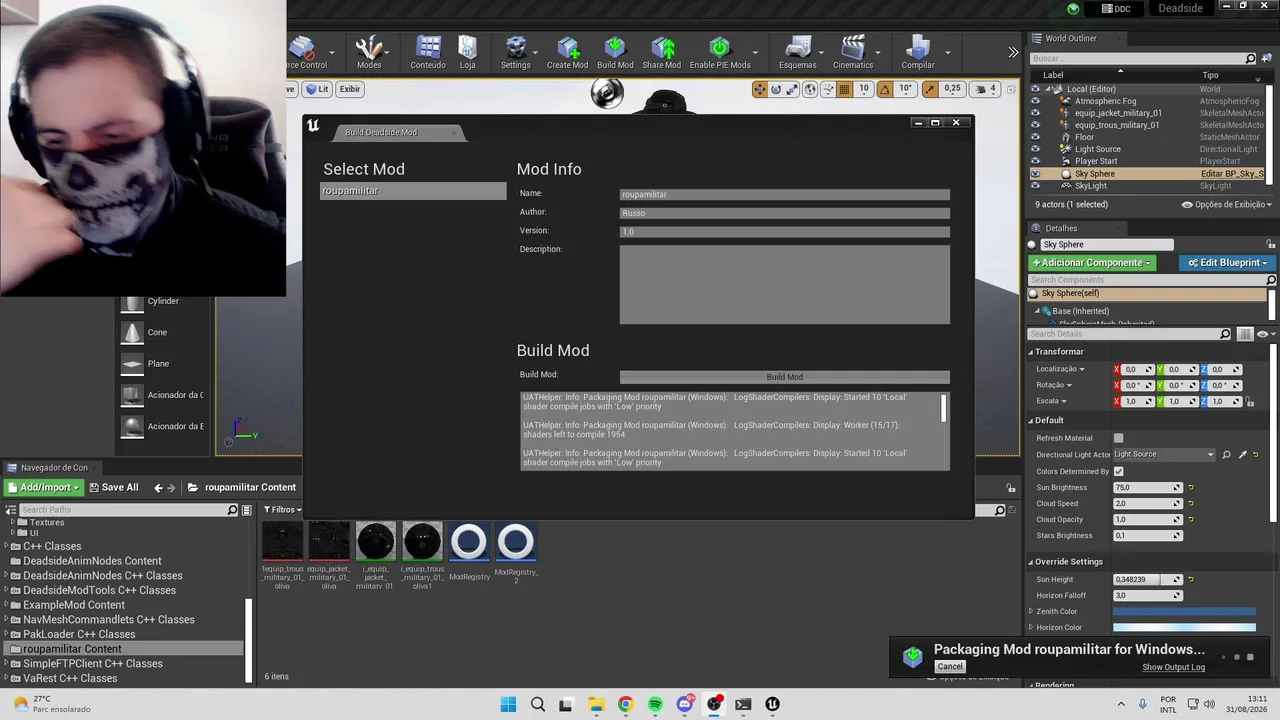Open File Explorer from the taskbar

coord(596,704)
